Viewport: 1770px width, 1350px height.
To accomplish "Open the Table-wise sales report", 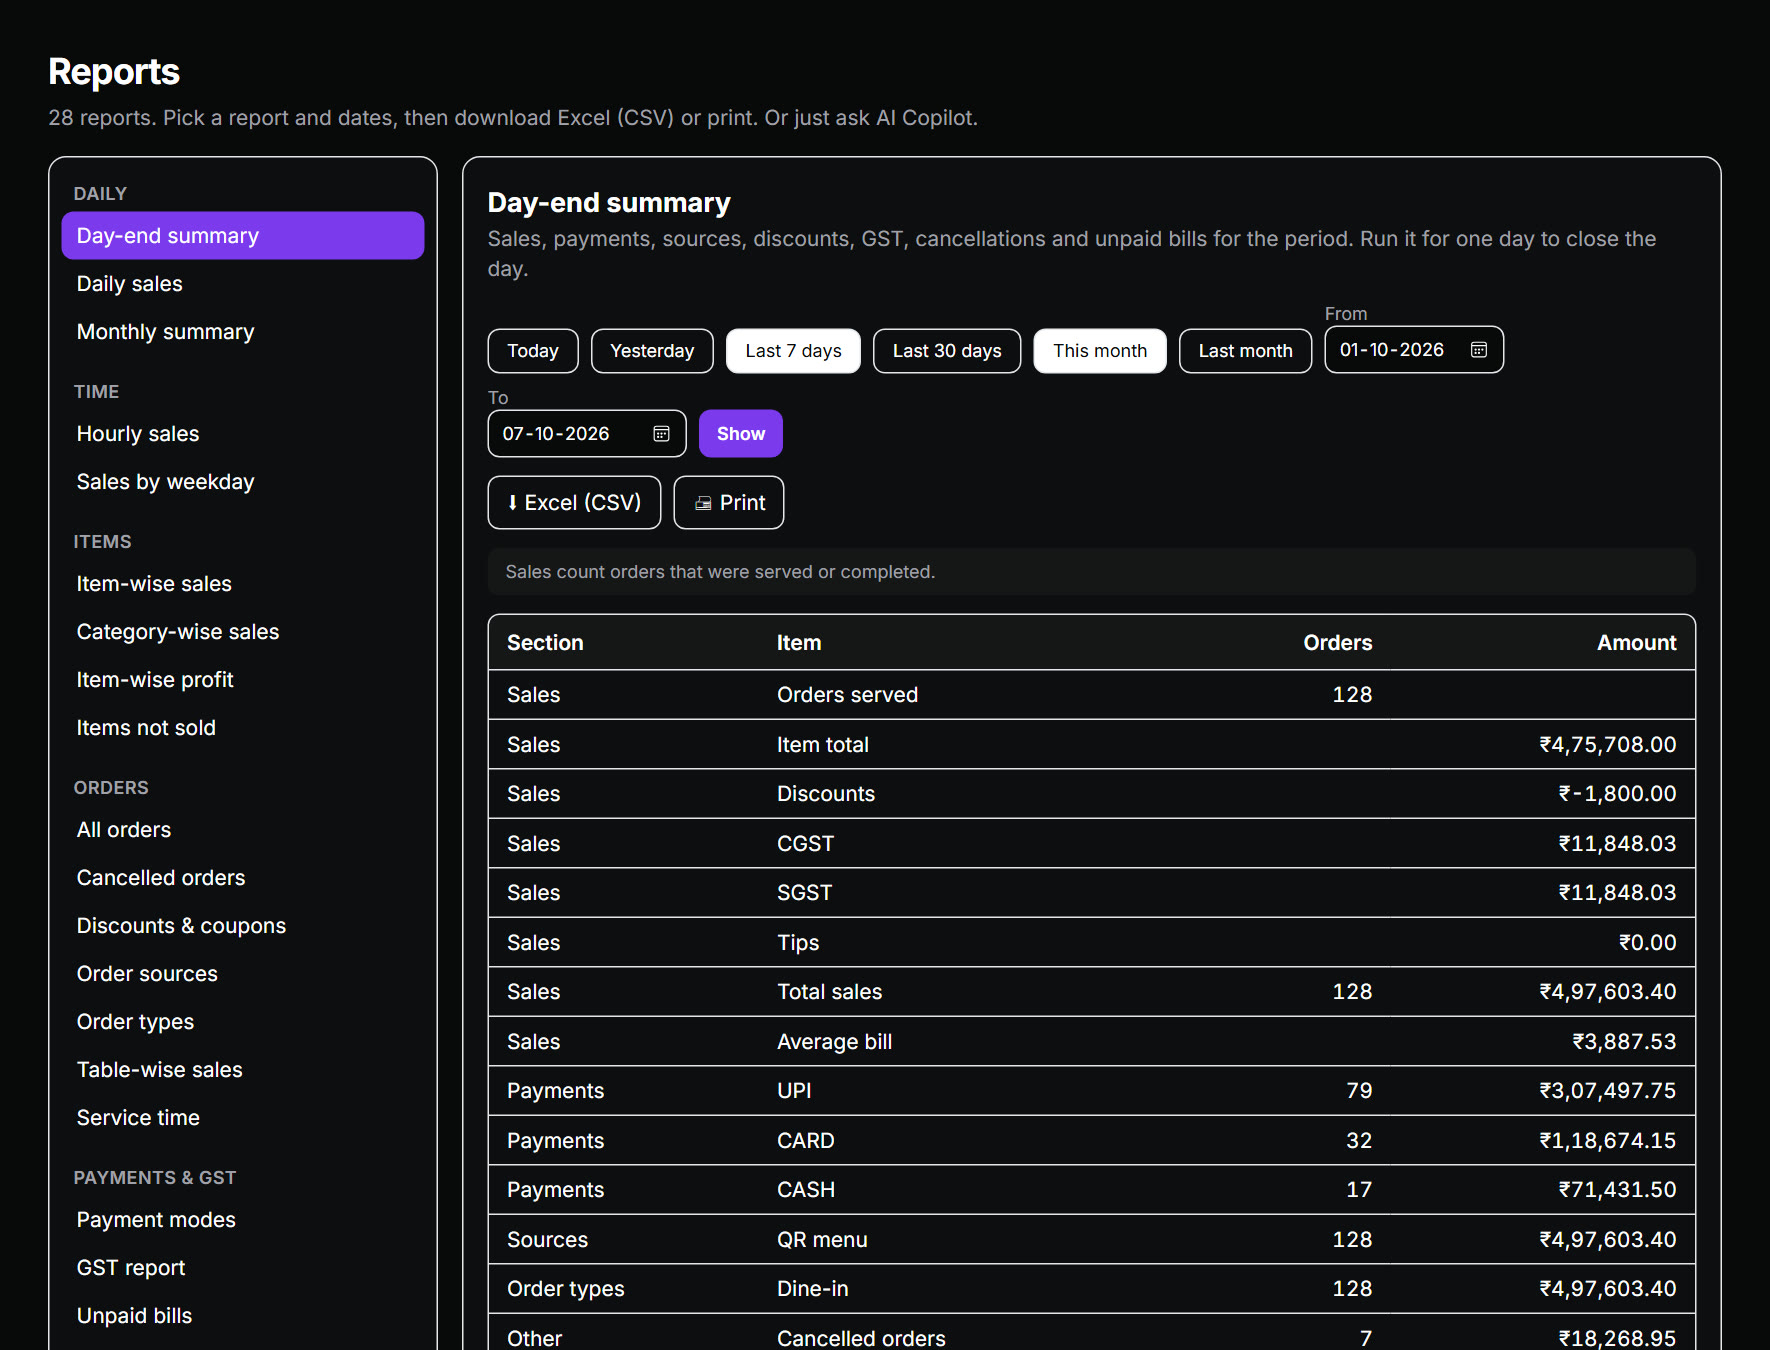I will pyautogui.click(x=243, y=1070).
